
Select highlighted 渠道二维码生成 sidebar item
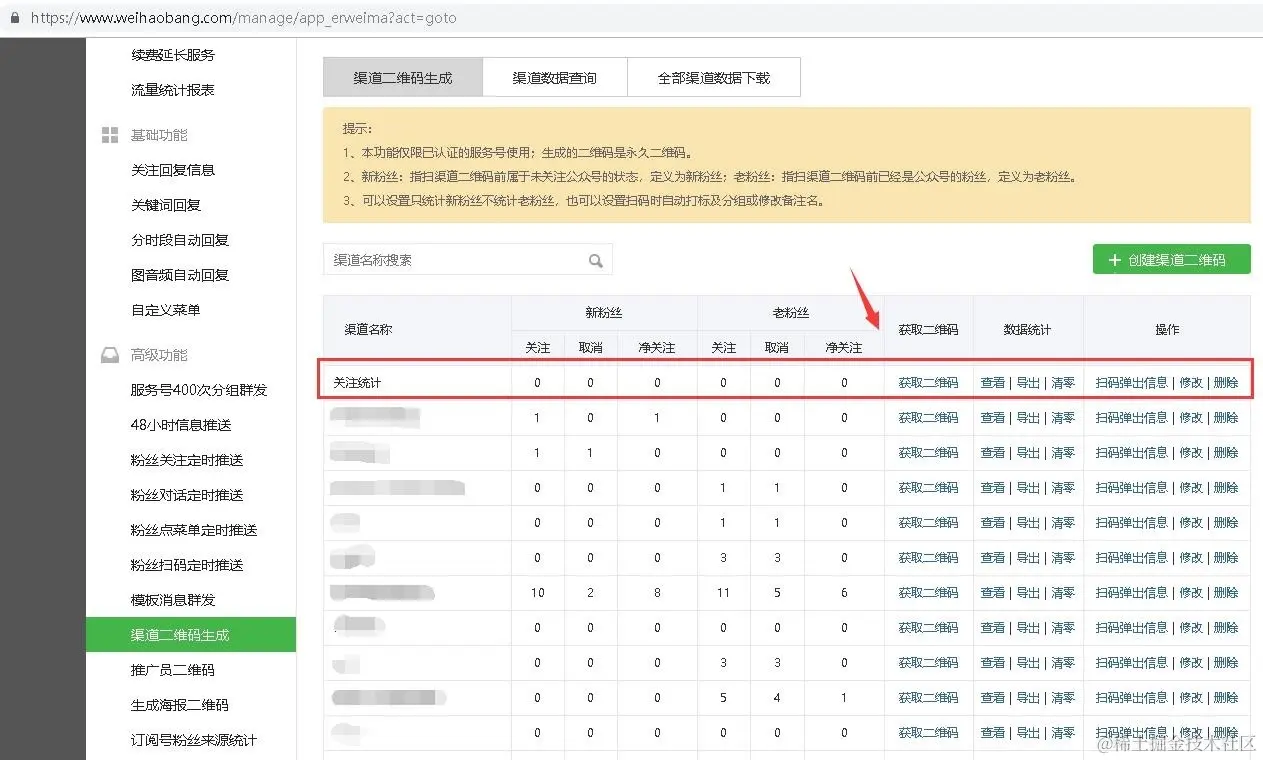[x=191, y=635]
